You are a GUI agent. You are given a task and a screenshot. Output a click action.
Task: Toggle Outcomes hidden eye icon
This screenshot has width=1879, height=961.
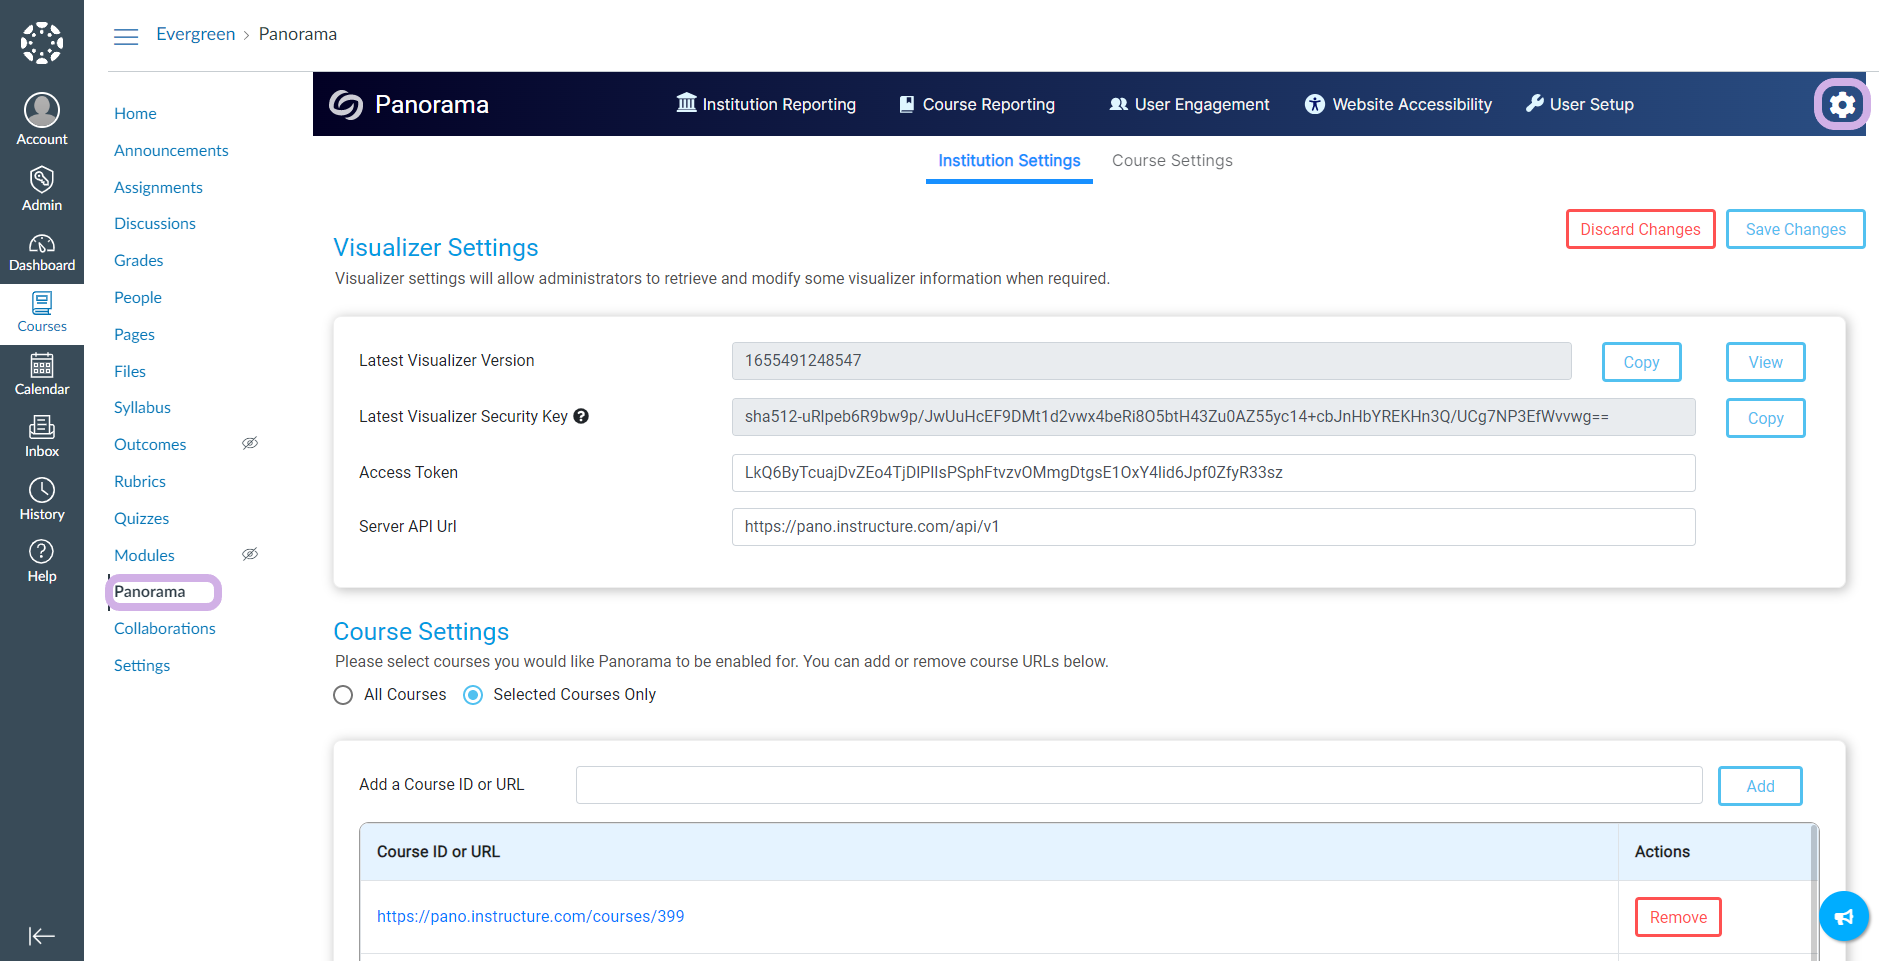[250, 443]
